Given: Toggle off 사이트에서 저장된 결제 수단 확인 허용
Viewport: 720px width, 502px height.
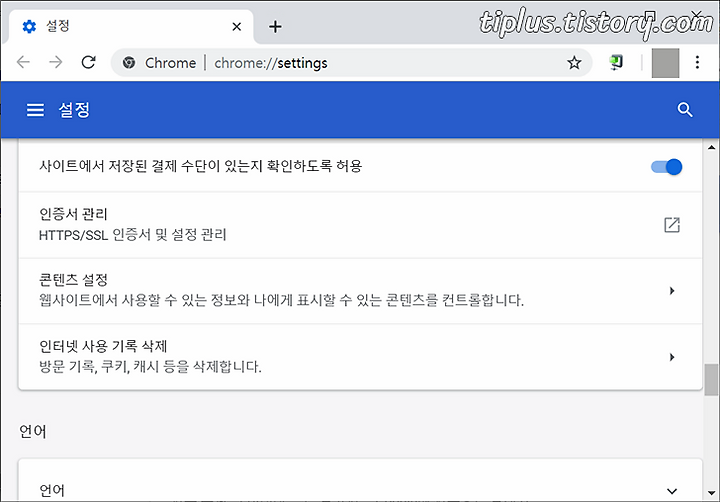Looking at the screenshot, I should pos(666,167).
